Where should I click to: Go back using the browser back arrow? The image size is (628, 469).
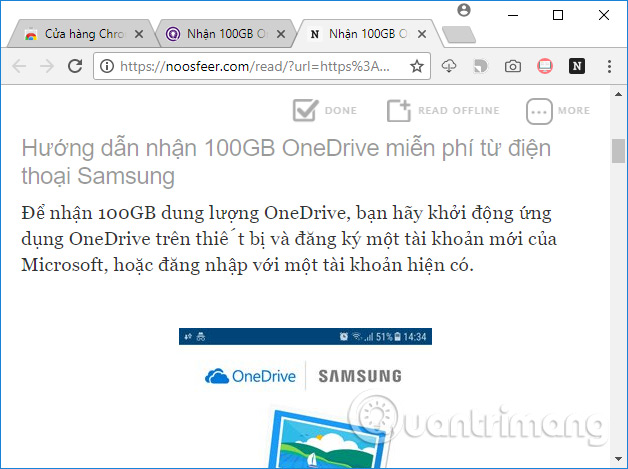[x=19, y=66]
